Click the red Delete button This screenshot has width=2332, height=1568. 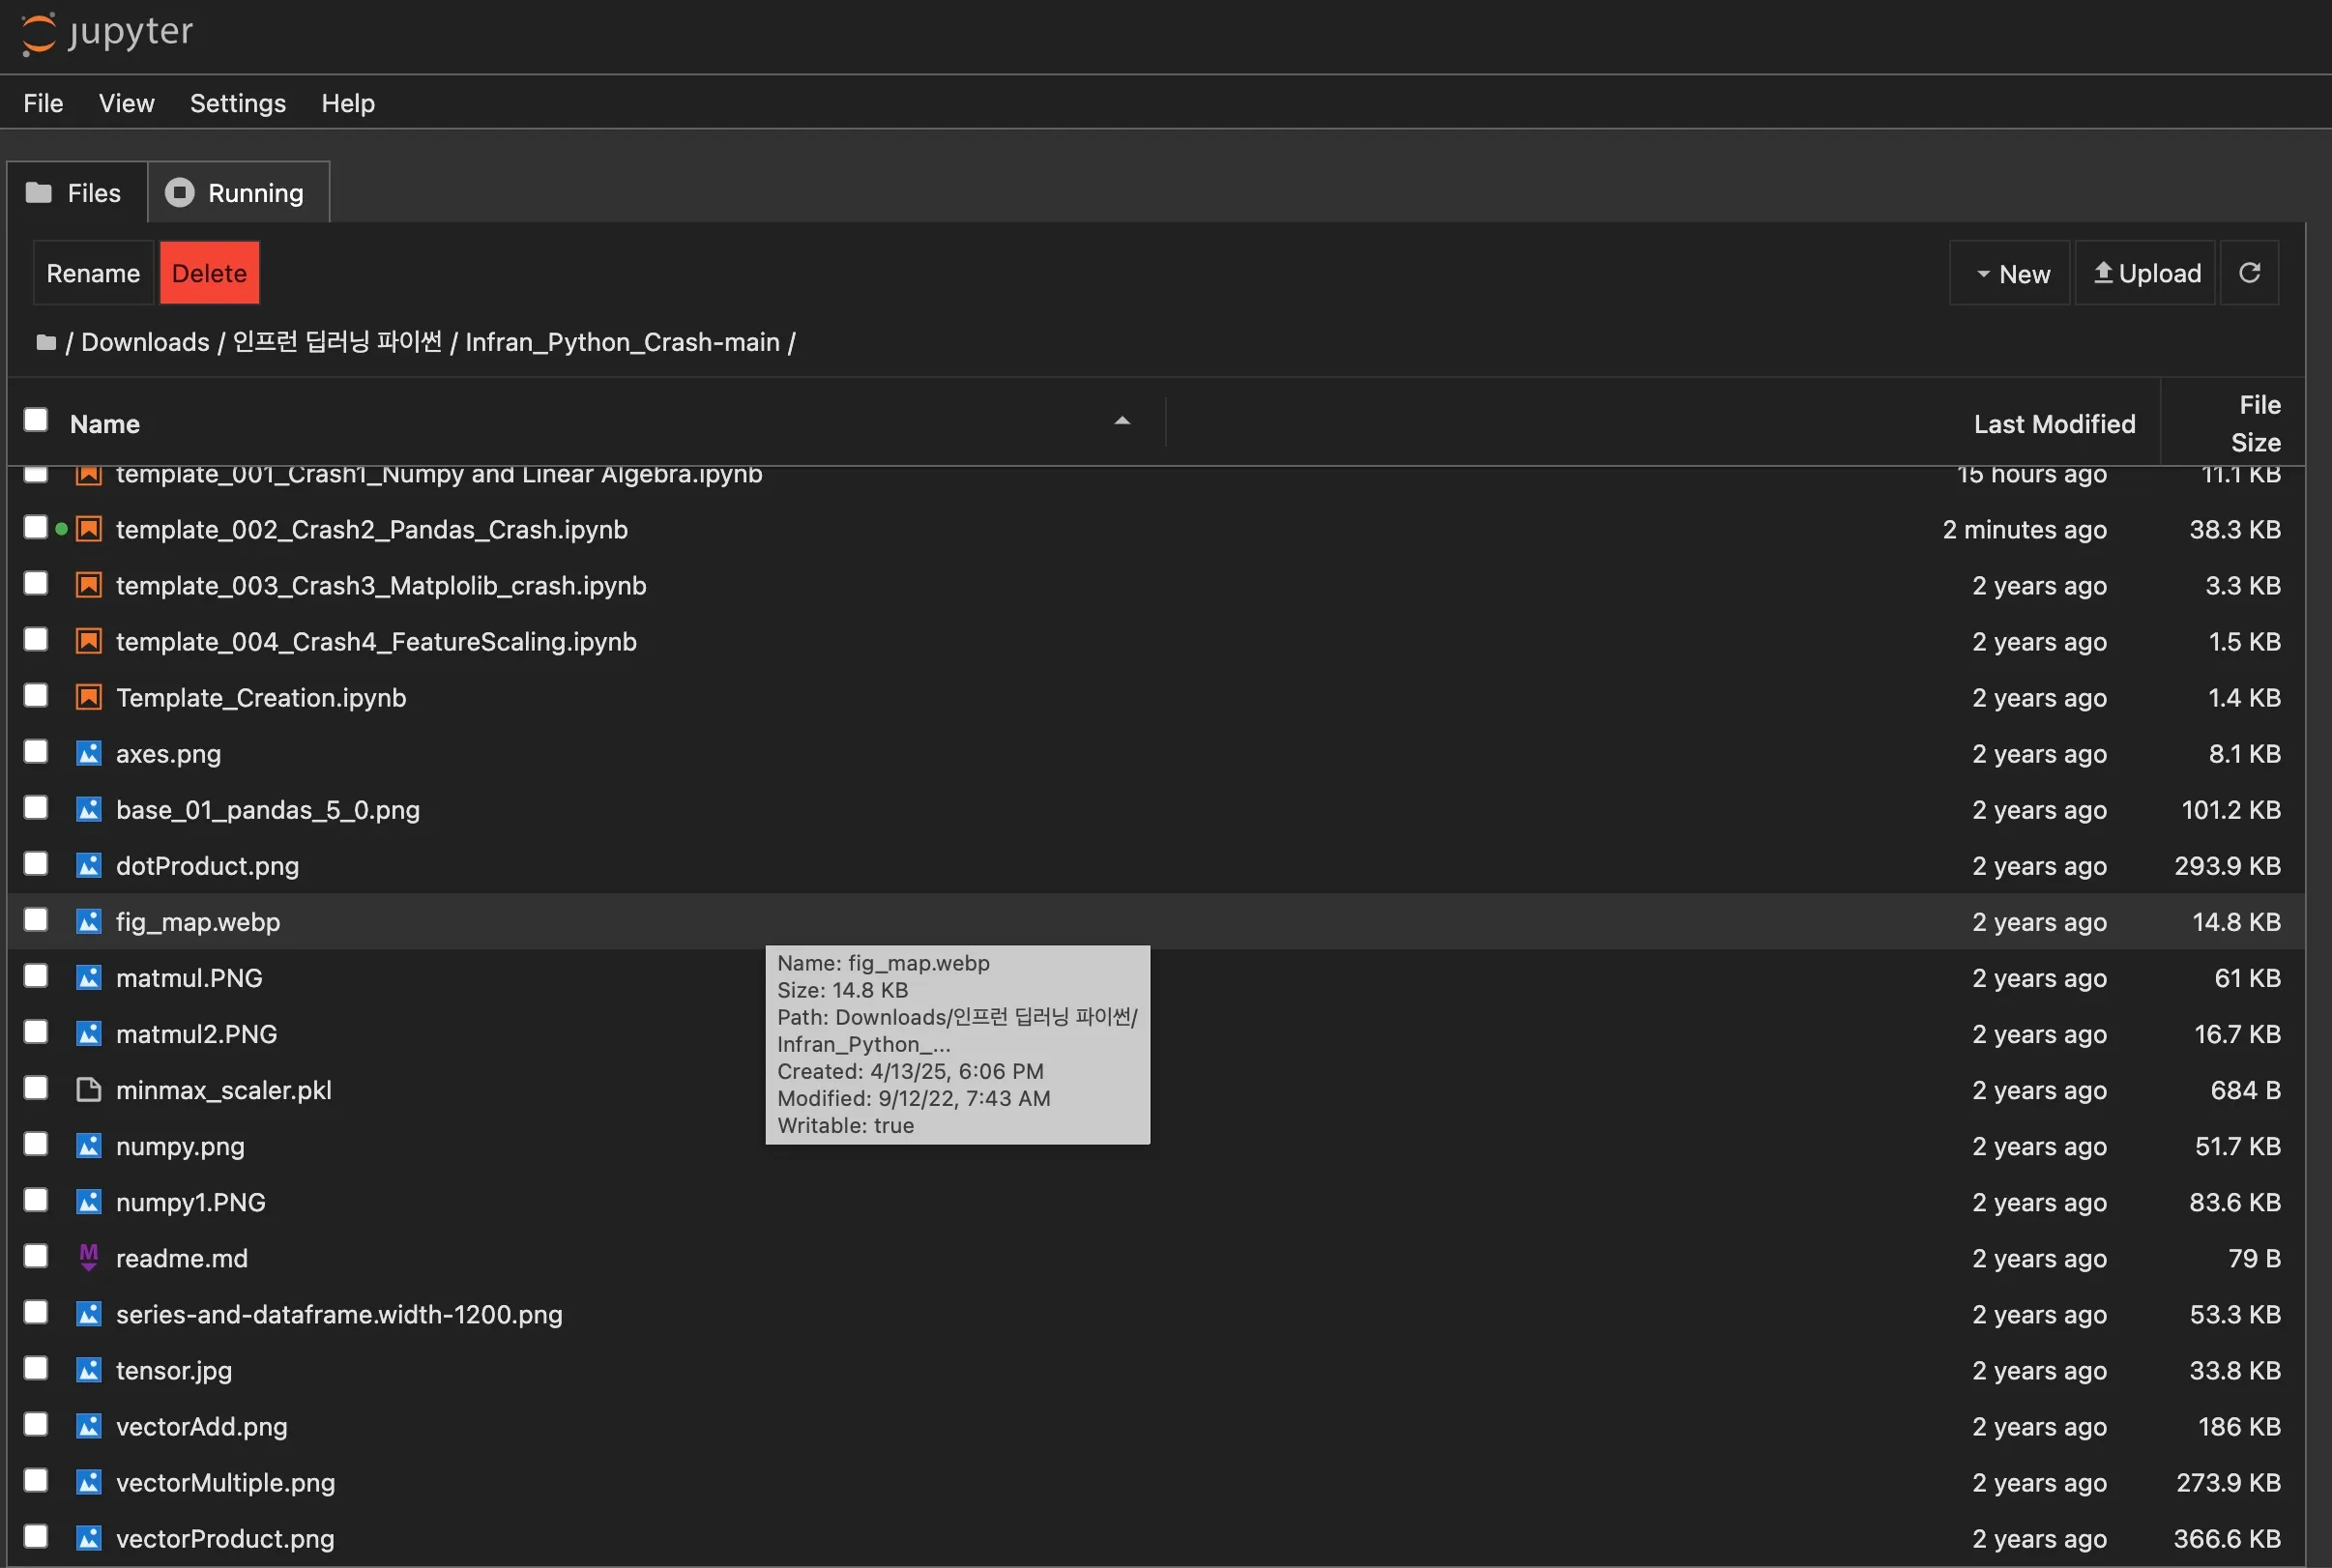pyautogui.click(x=209, y=273)
